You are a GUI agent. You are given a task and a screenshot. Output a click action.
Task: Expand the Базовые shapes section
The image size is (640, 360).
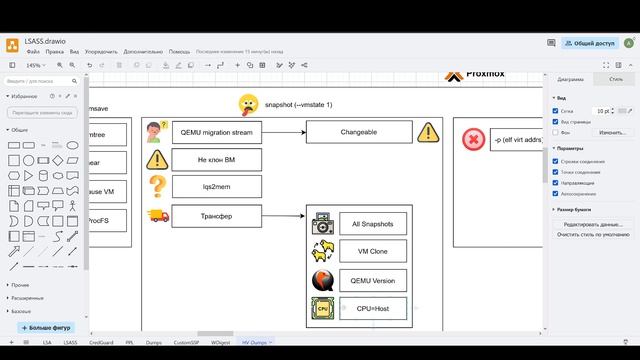[x=19, y=311]
